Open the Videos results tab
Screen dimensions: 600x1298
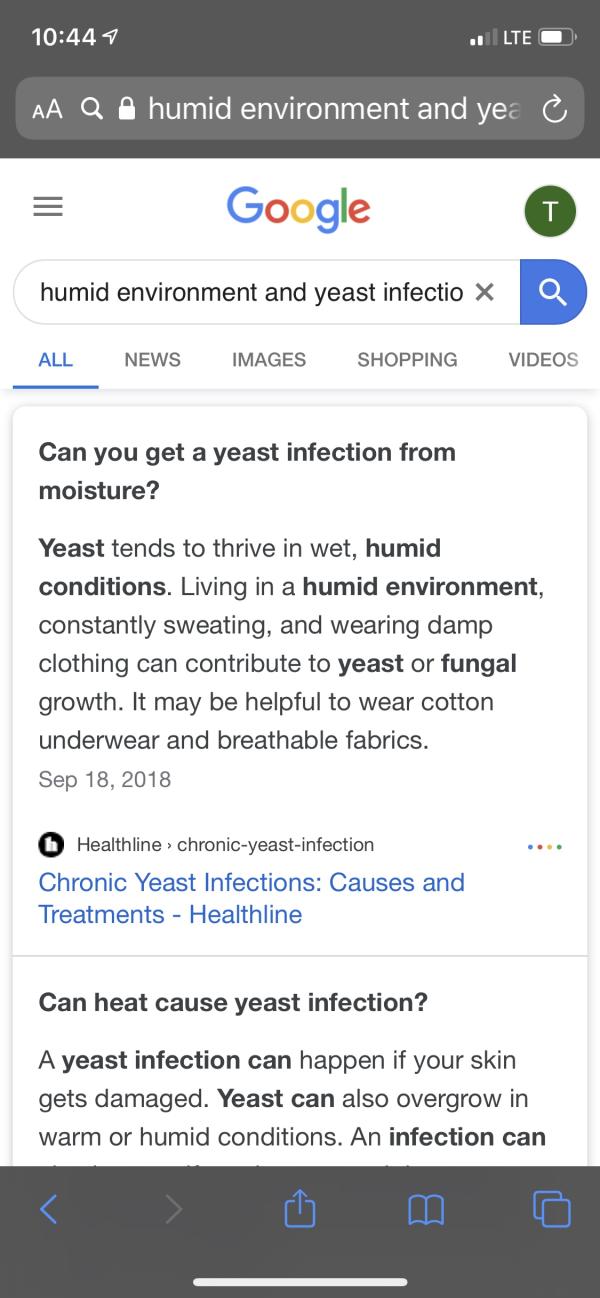click(543, 359)
